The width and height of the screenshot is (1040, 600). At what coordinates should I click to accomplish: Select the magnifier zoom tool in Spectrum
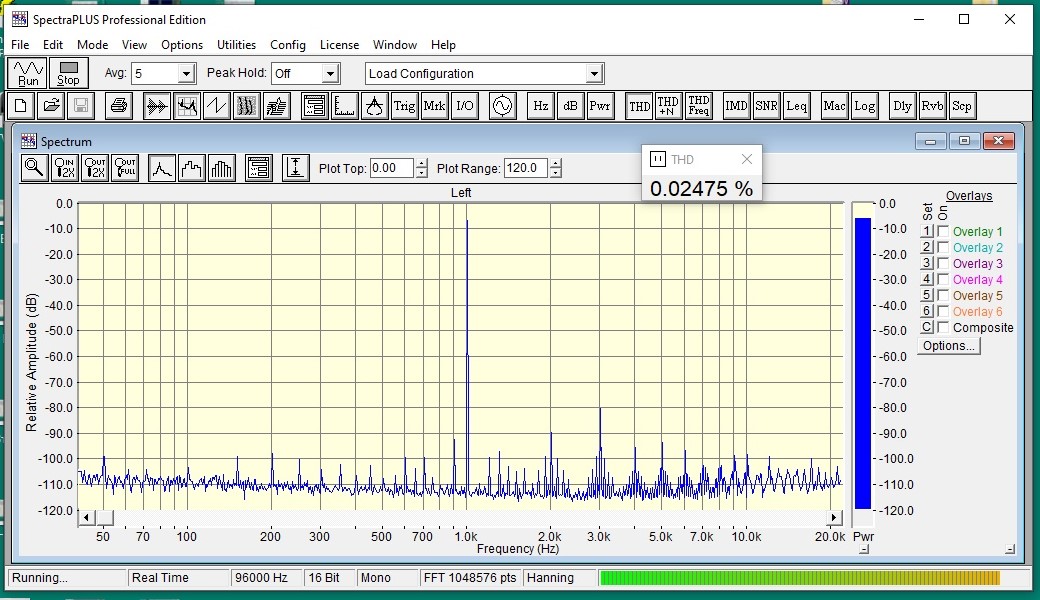click(34, 168)
